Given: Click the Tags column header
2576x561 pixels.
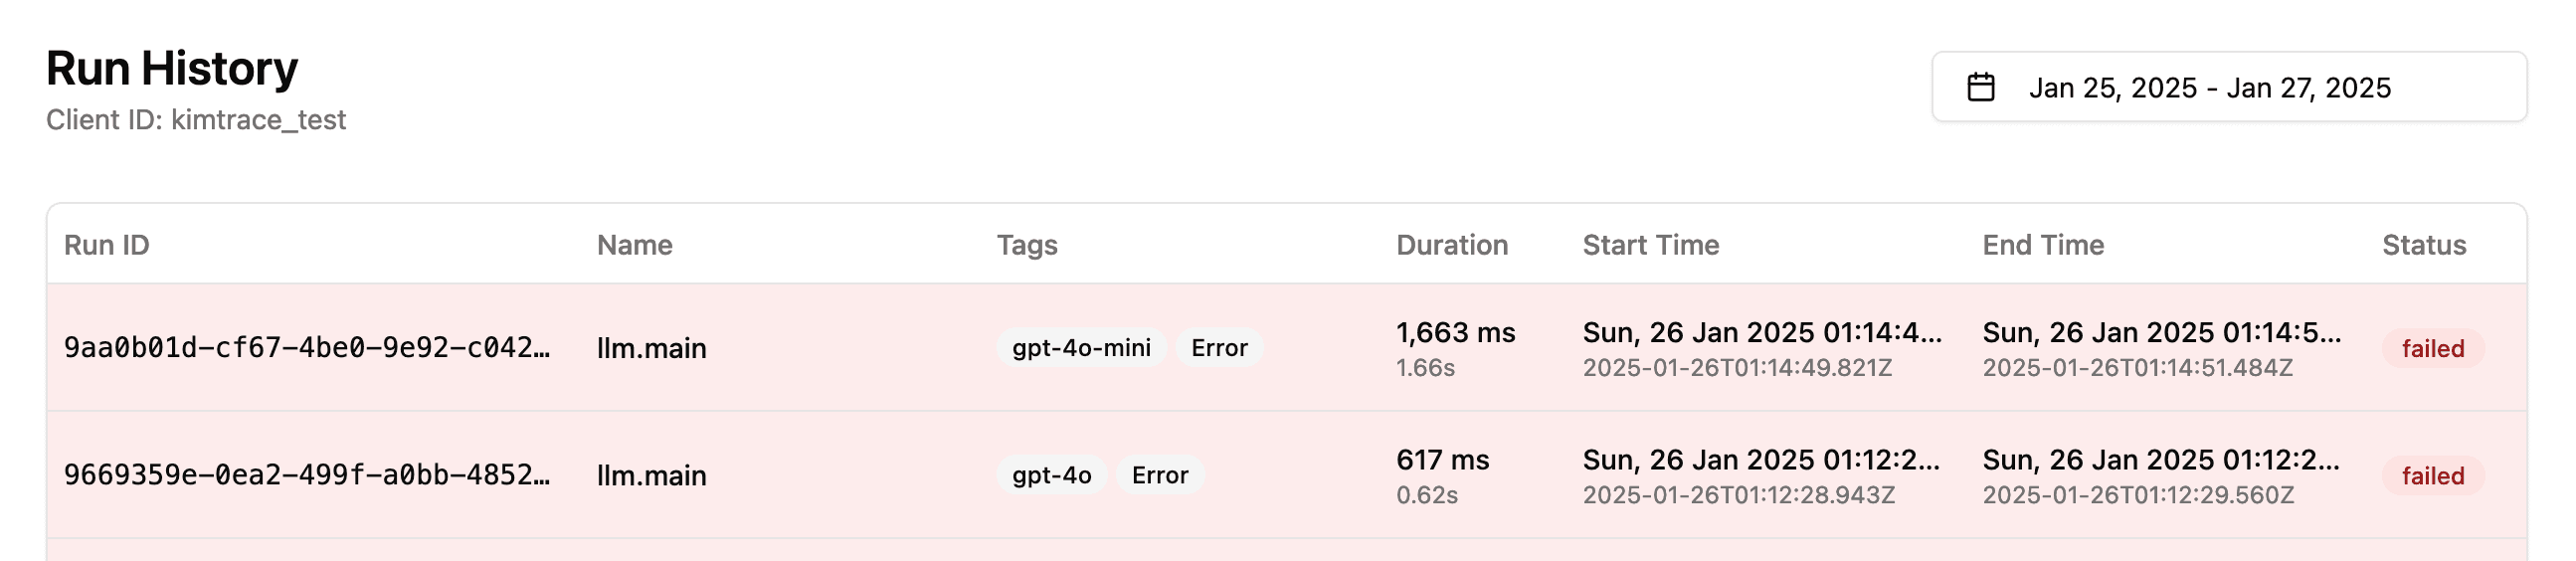Looking at the screenshot, I should (1027, 245).
